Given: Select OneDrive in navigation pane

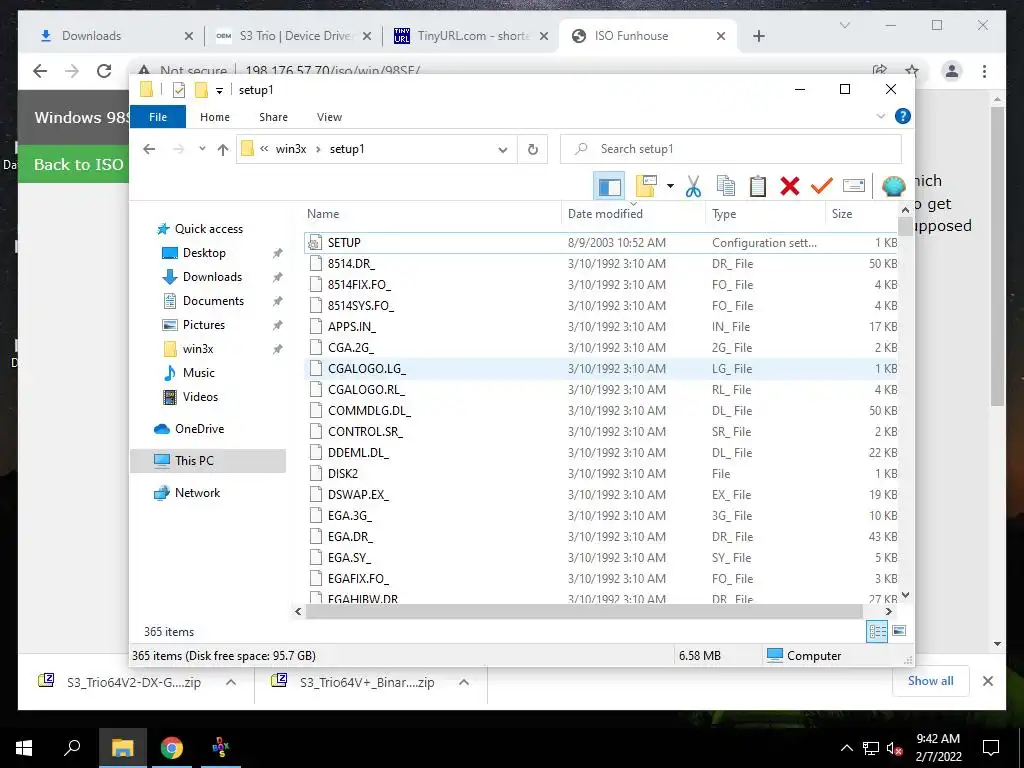Looking at the screenshot, I should pos(199,429).
